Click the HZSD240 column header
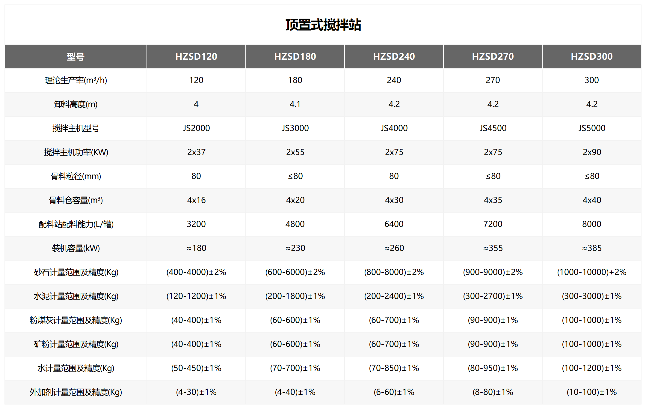646x409 pixels. 394,57
